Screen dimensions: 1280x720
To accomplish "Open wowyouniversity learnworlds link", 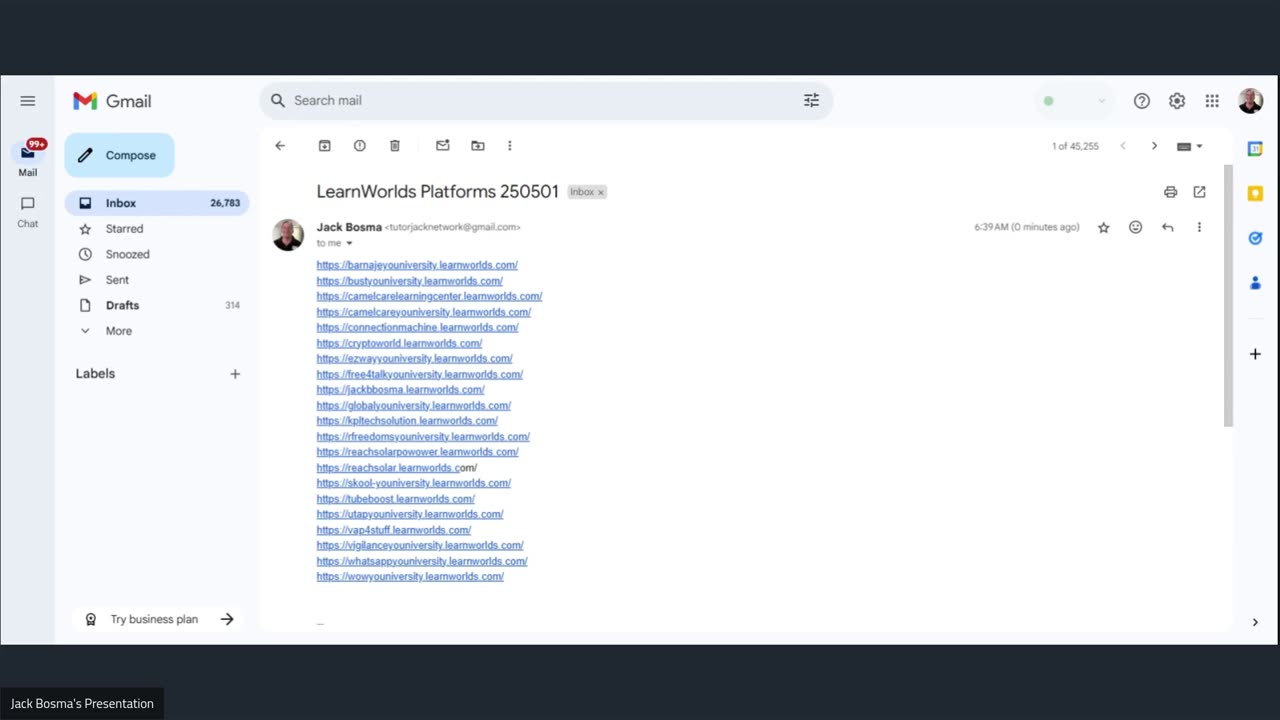I will (x=410, y=577).
